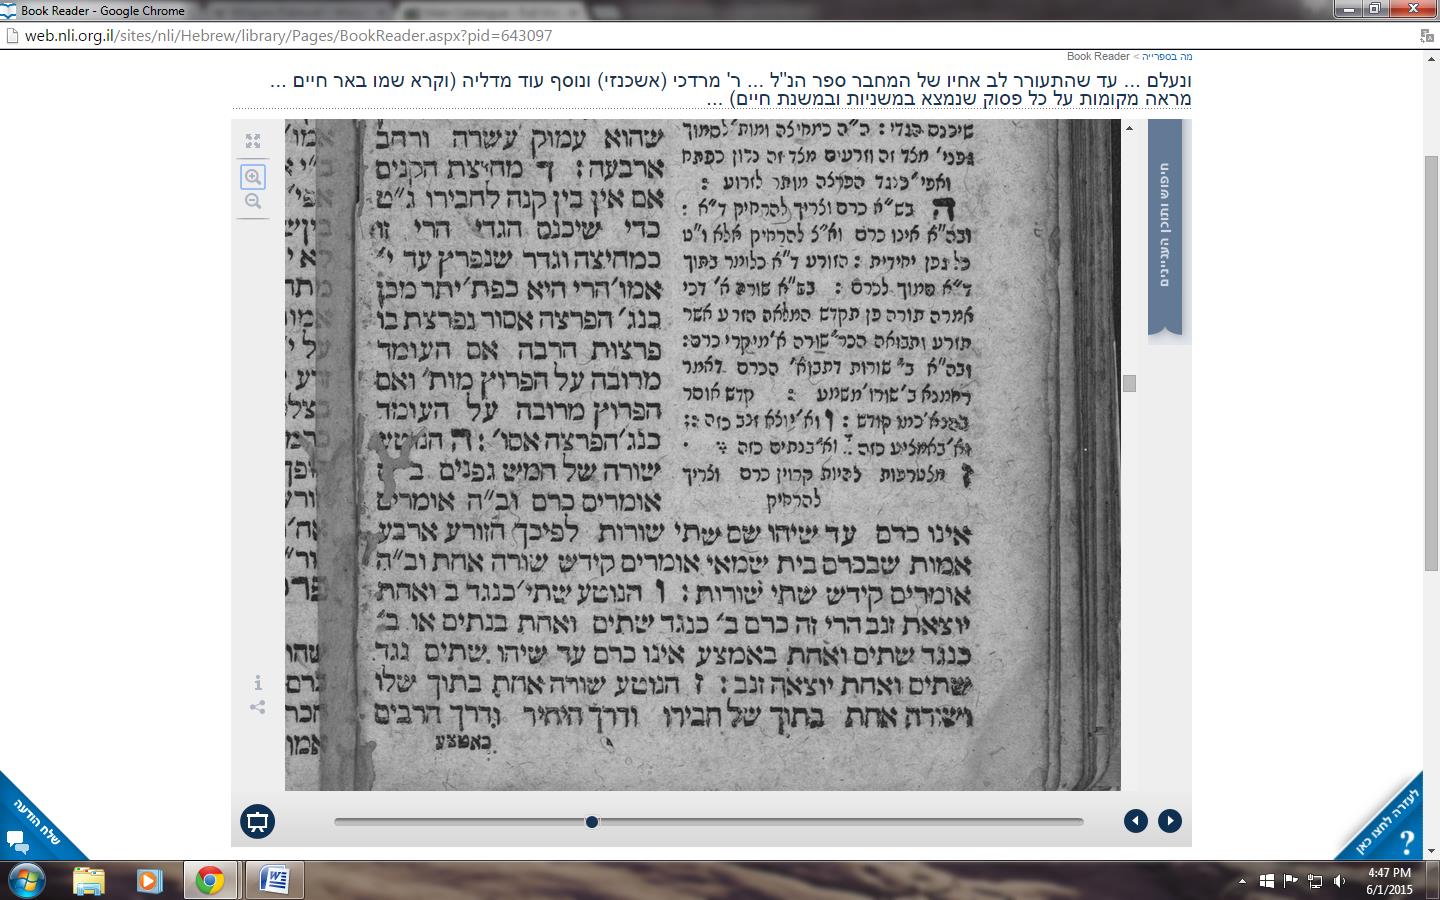Go to next page with right arrow
Screen dimensions: 1440x900
pos(1169,821)
